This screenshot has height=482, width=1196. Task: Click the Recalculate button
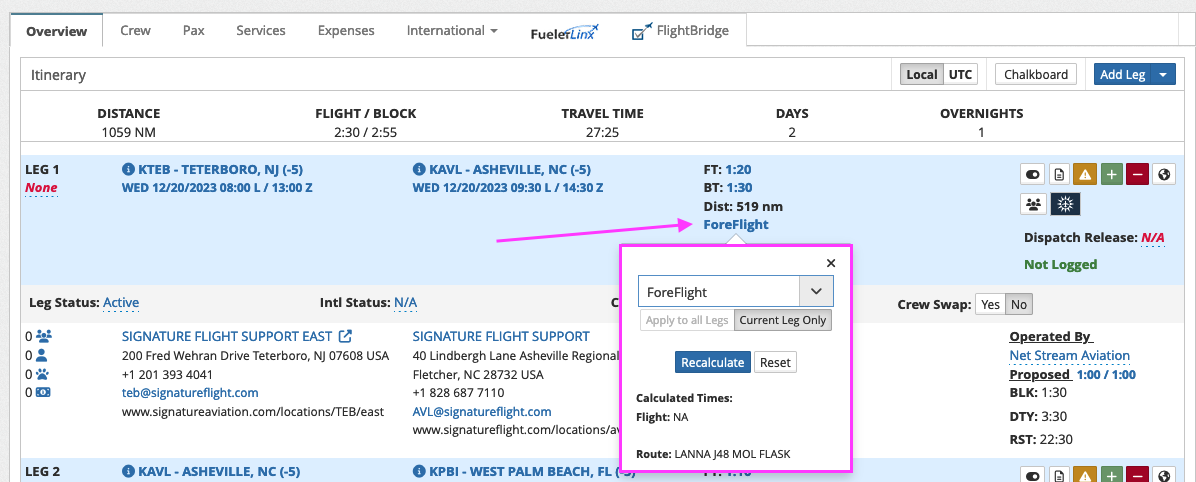click(x=713, y=362)
